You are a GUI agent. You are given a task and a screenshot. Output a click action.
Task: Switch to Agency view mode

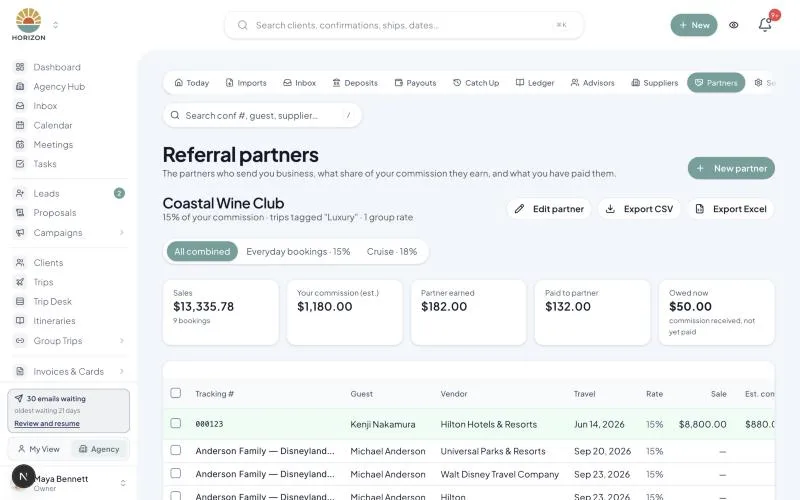[x=99, y=449]
